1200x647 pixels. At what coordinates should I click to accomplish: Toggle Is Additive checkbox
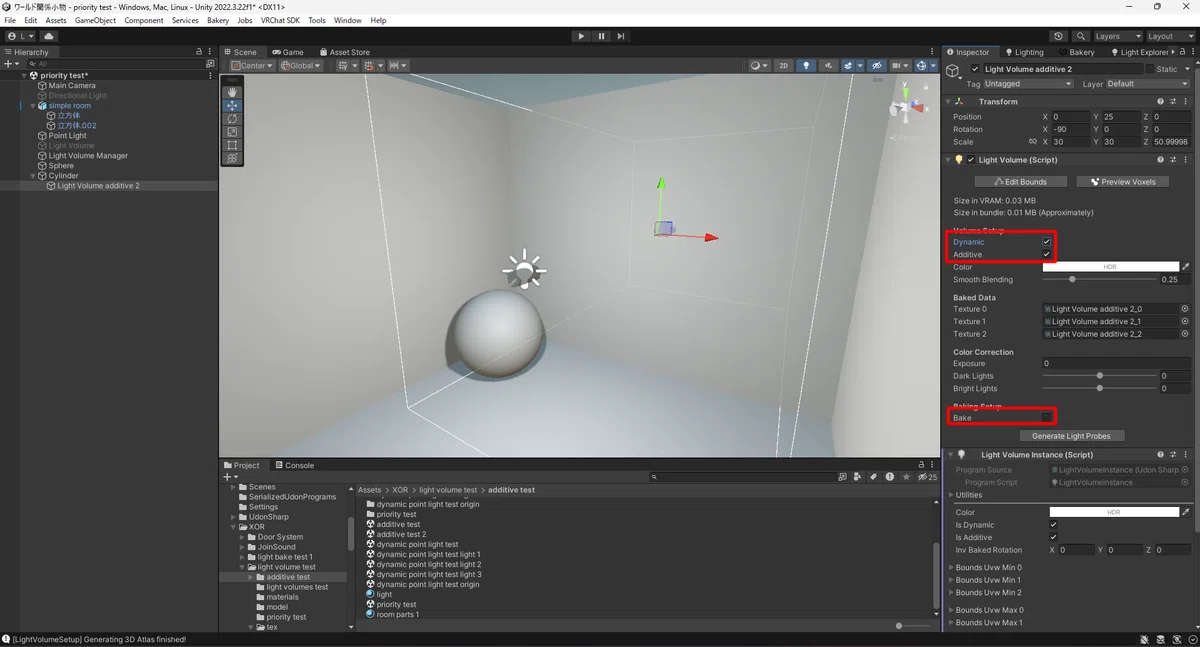pyautogui.click(x=1054, y=537)
